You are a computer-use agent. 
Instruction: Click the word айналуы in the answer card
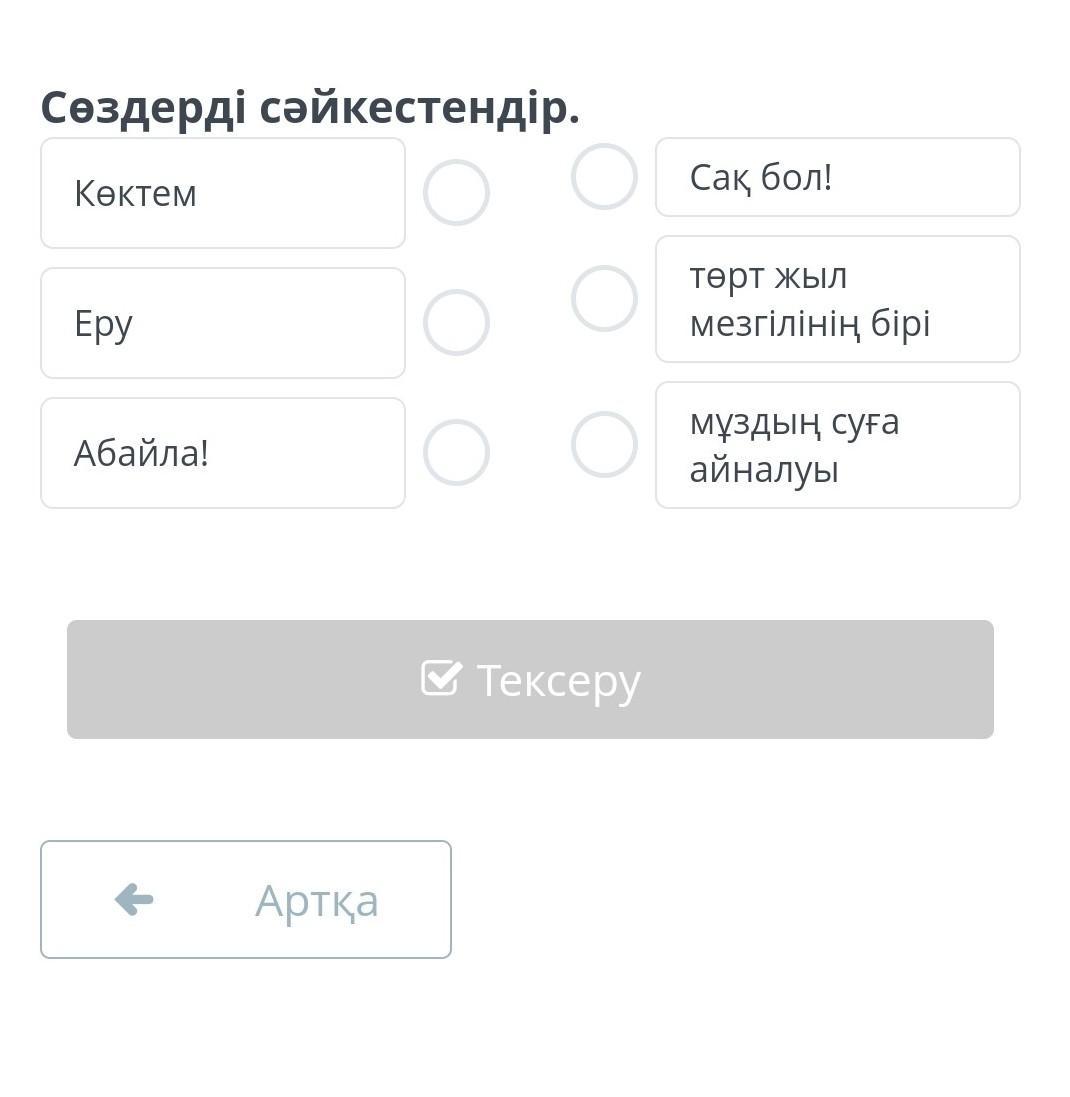point(764,469)
